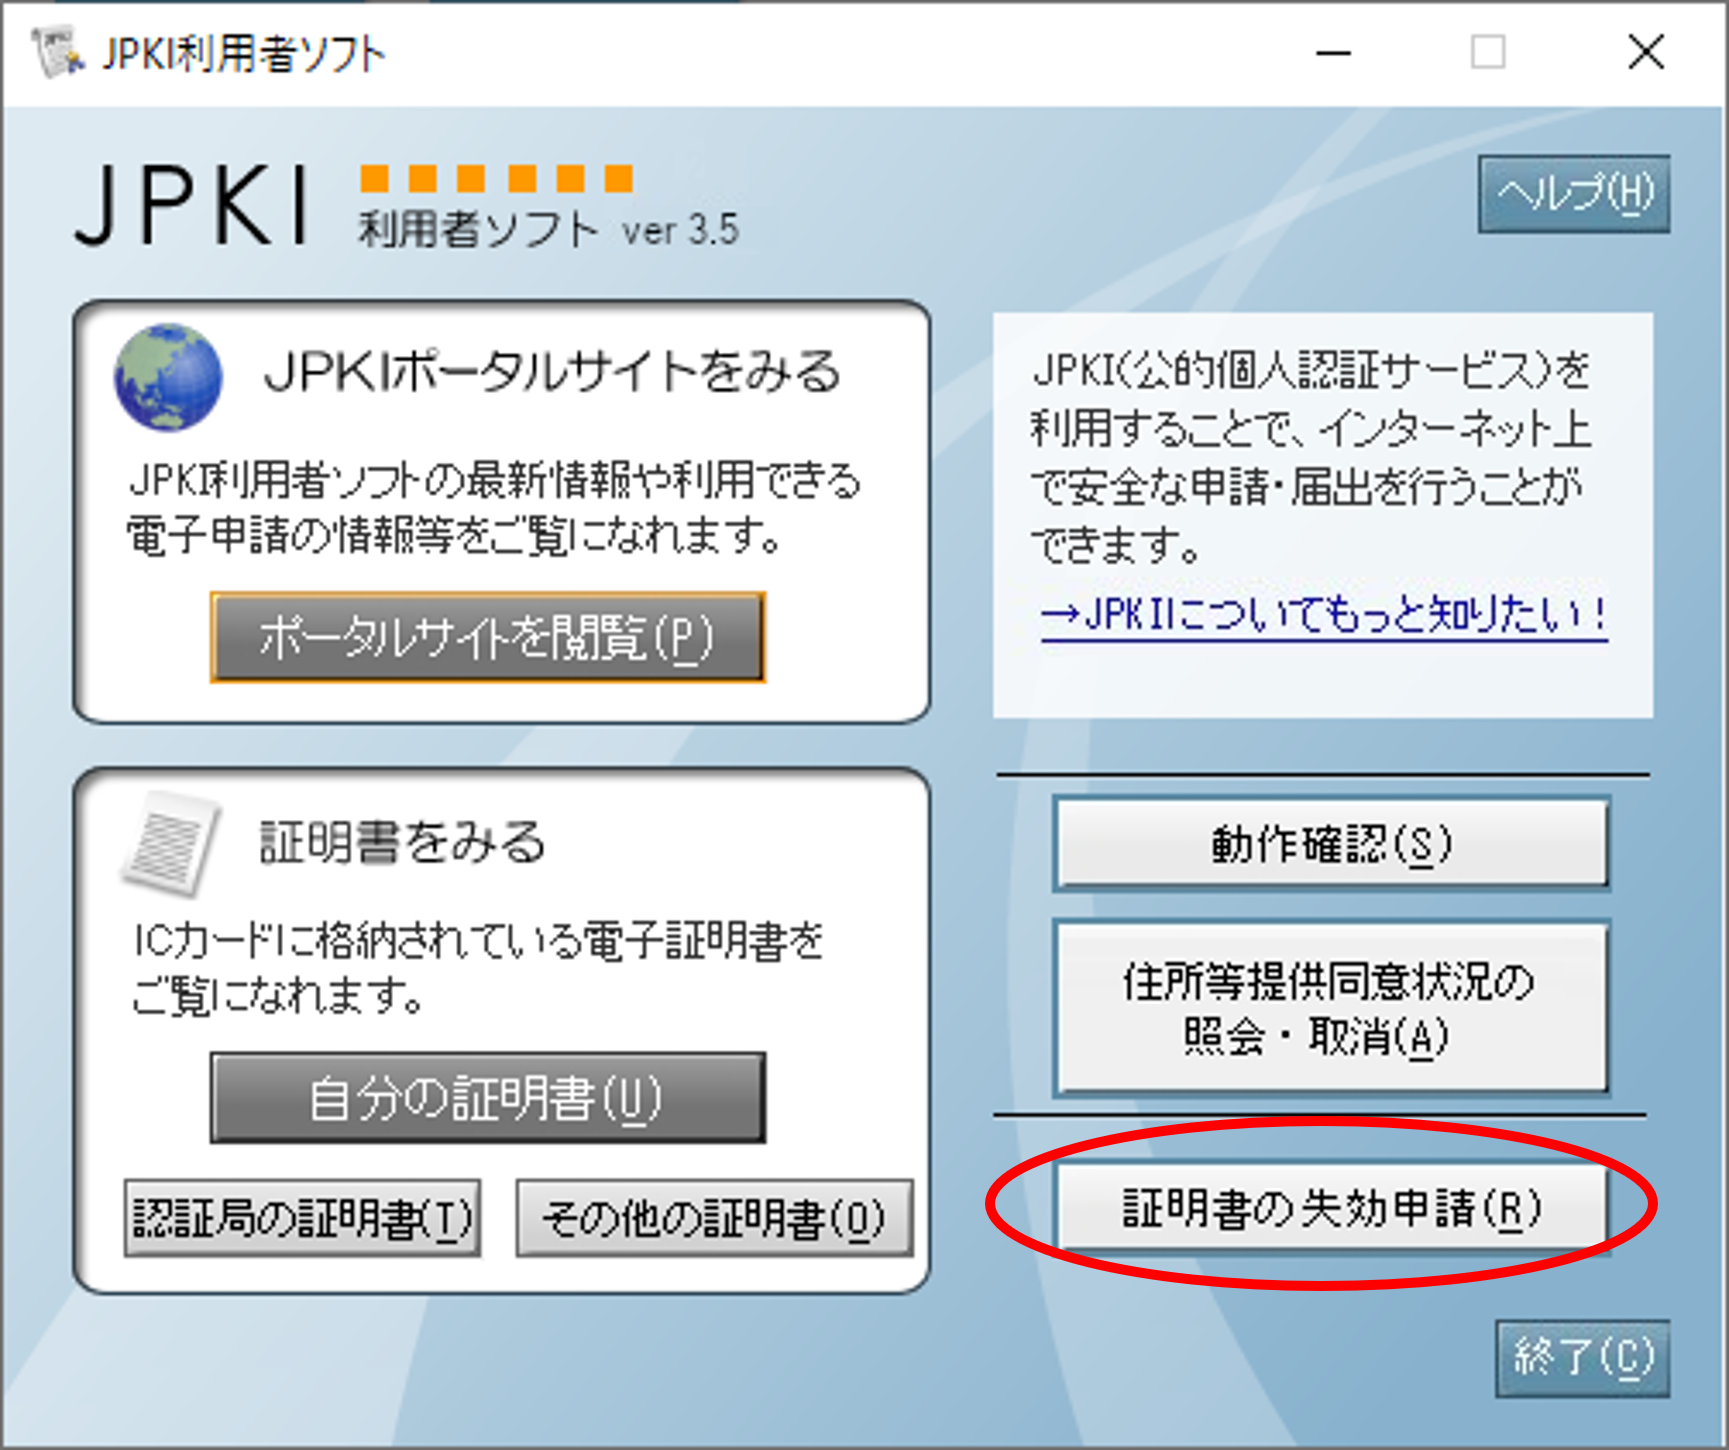Click the JPKI app icon in title bar

pyautogui.click(x=57, y=52)
